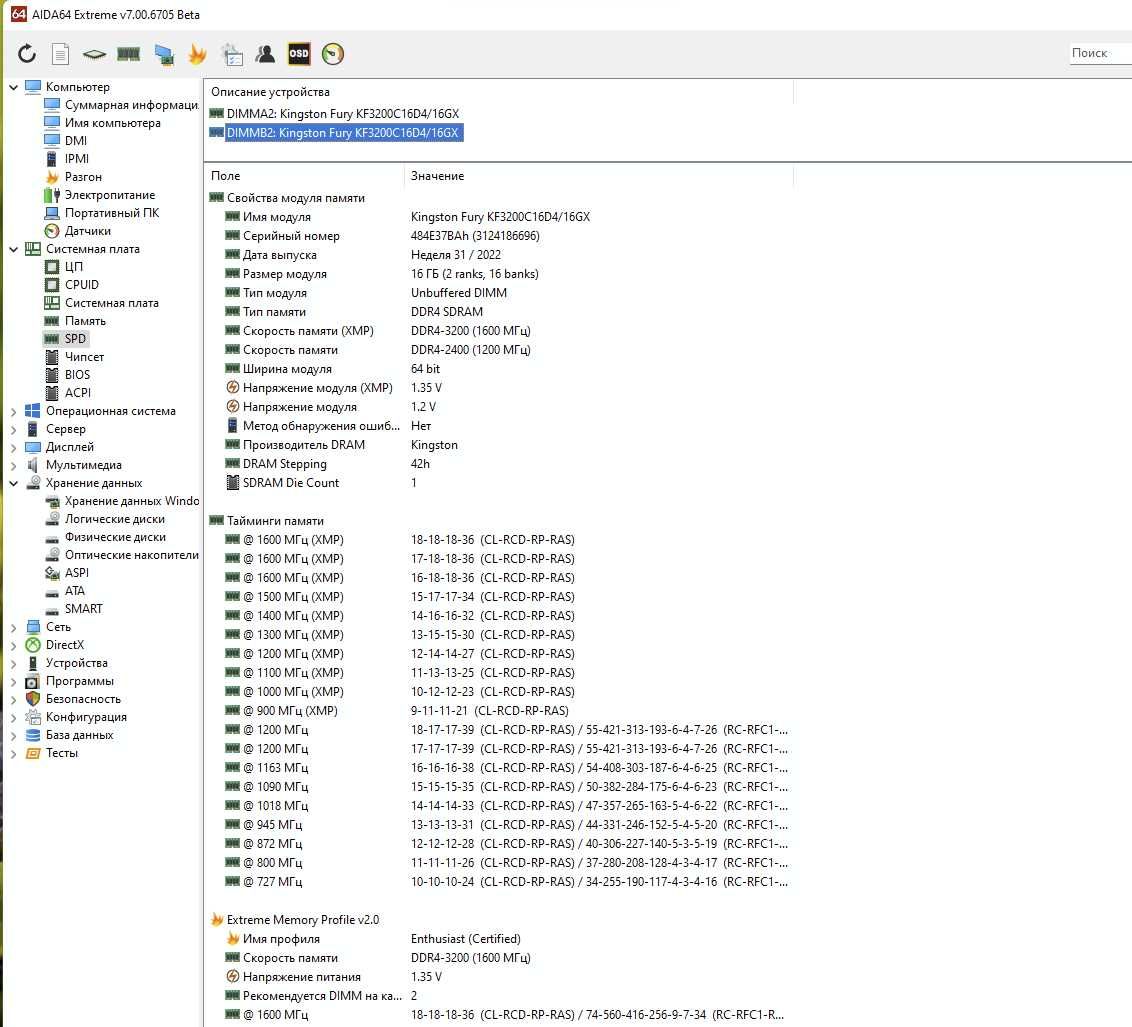Select the SPD tree item

pyautogui.click(x=75, y=338)
